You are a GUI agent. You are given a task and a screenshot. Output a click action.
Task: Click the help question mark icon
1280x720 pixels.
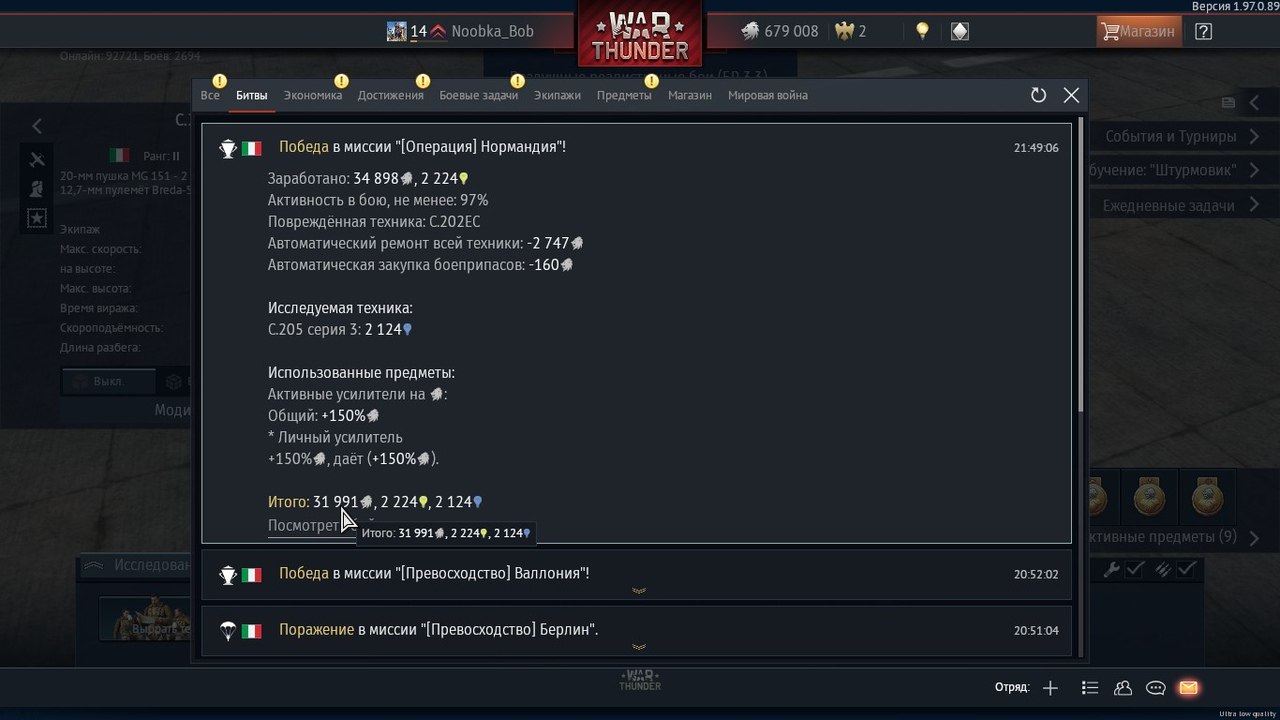point(1204,31)
